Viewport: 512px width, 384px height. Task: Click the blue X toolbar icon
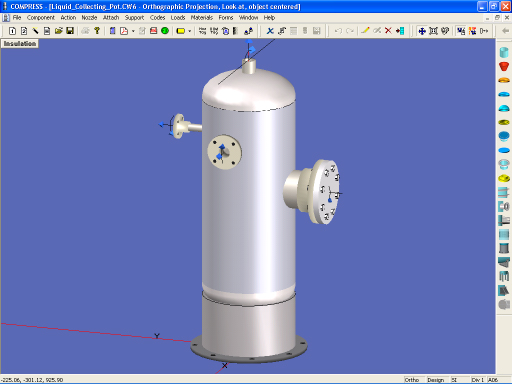pyautogui.click(x=270, y=31)
